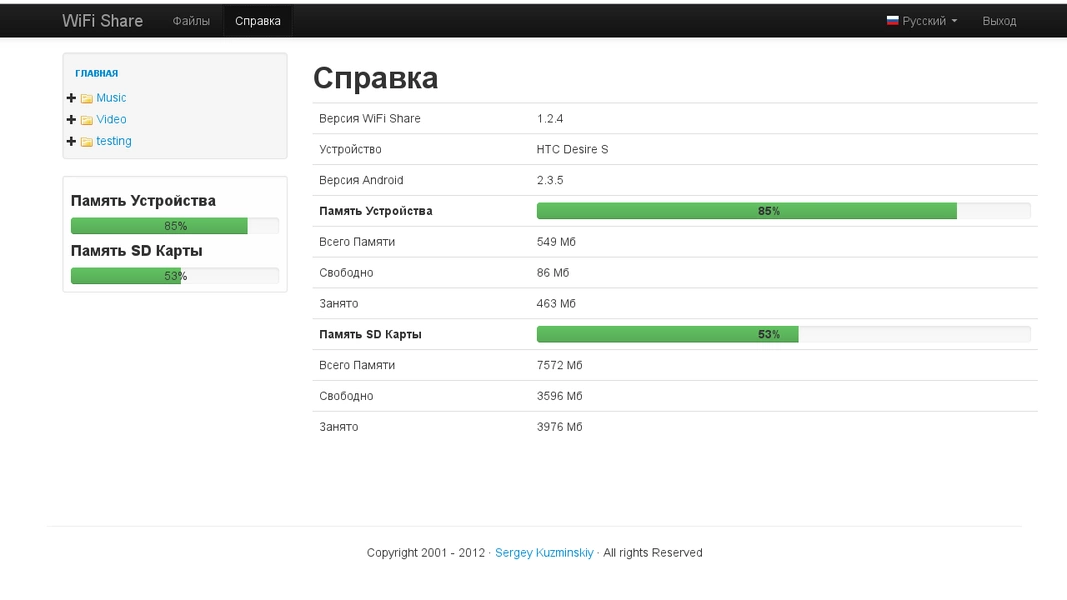Open the Sergey Kuzminskiy footer link
The width and height of the screenshot is (1067, 600).
tap(544, 553)
